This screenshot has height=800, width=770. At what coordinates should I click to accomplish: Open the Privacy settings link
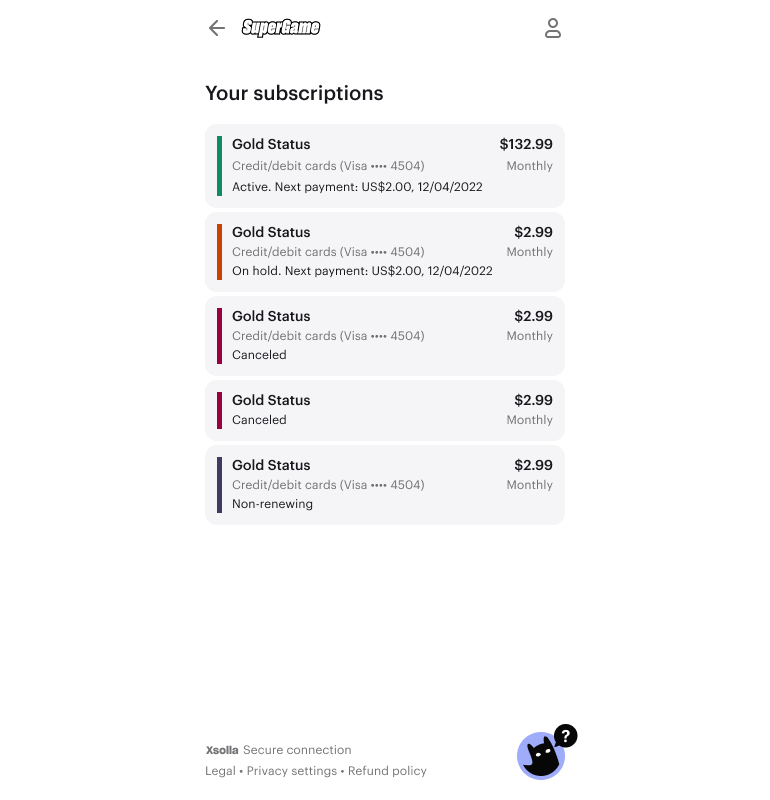point(292,771)
